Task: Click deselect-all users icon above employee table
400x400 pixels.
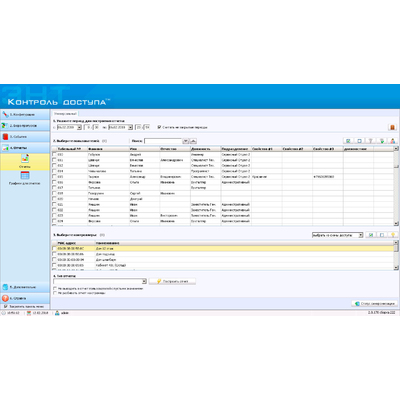Action: 359,141
